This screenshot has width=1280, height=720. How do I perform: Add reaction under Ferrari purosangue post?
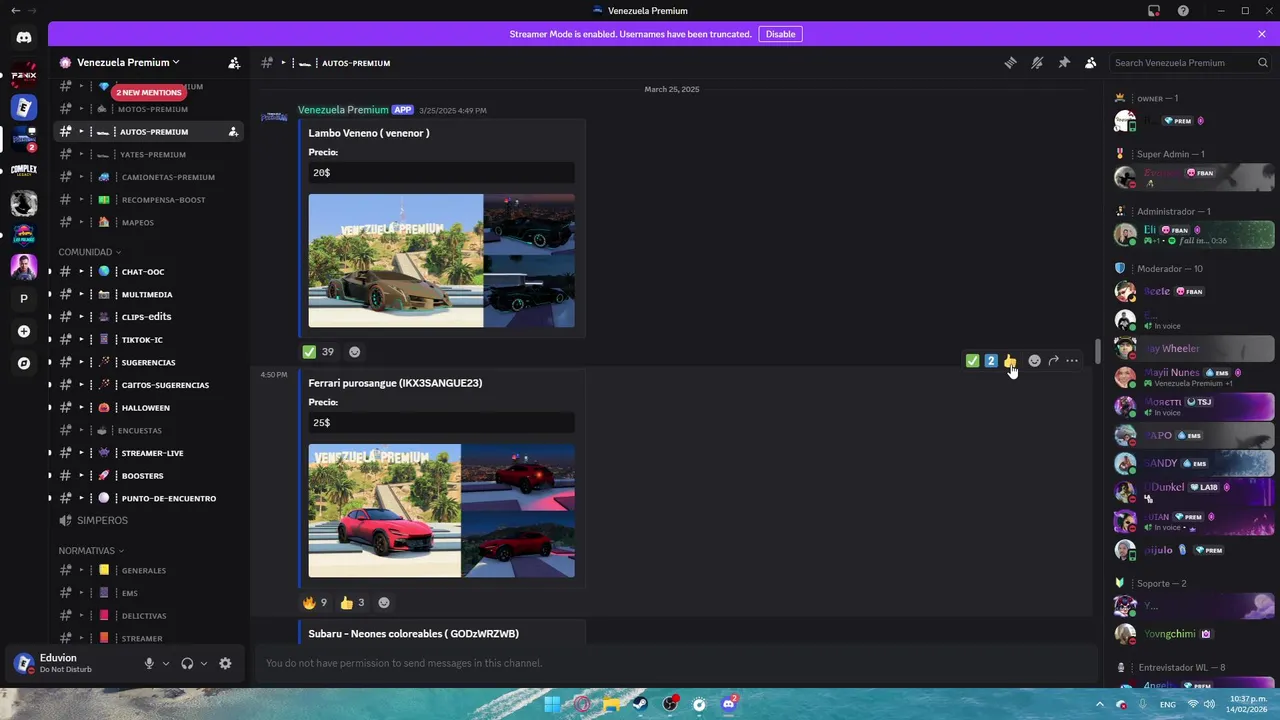(x=384, y=603)
